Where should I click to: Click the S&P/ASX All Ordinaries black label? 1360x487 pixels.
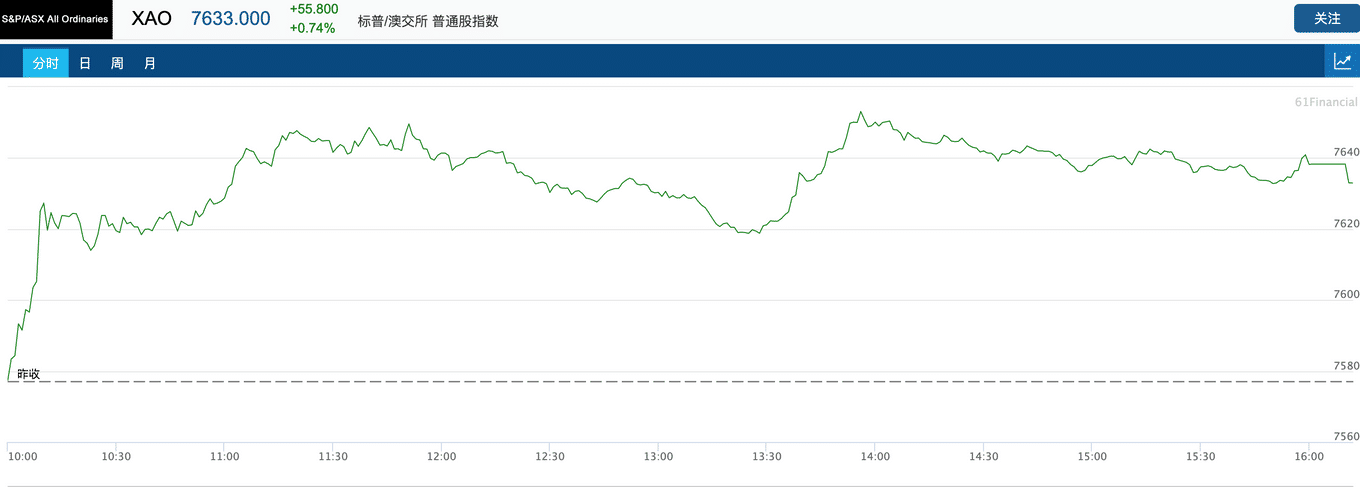click(56, 19)
